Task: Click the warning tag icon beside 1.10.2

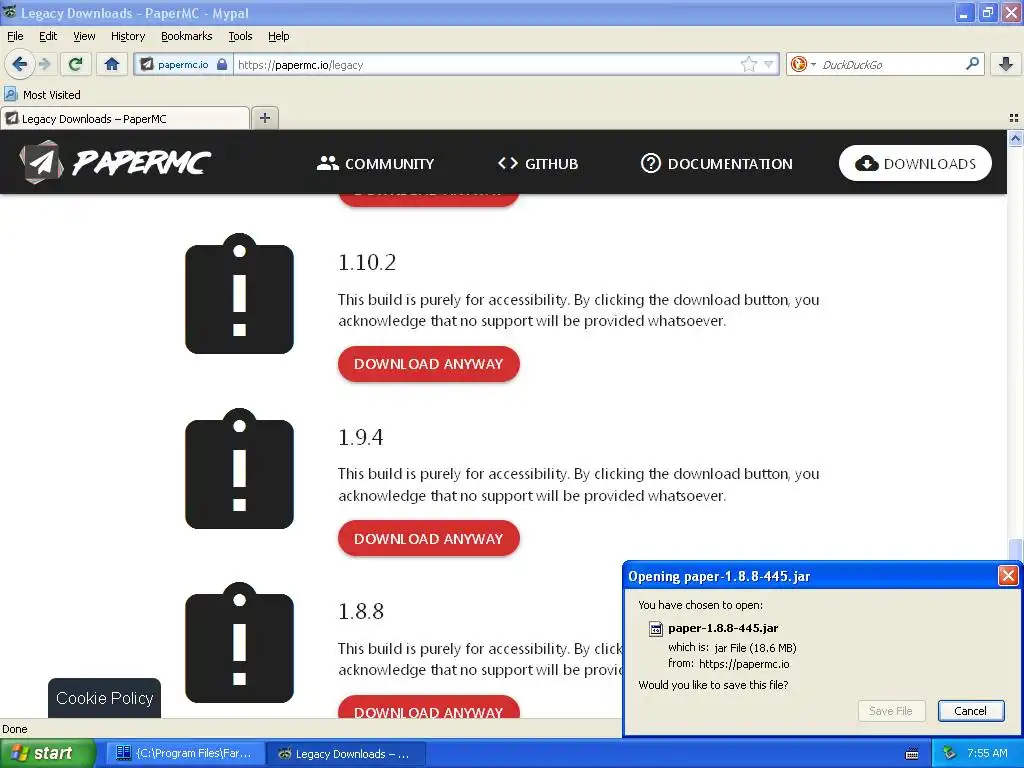Action: pos(240,294)
